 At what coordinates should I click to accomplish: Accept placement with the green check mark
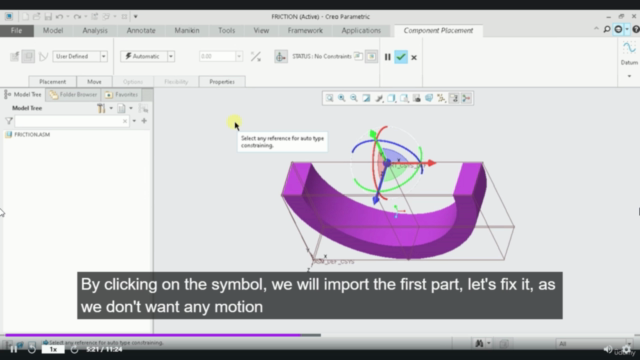point(401,57)
